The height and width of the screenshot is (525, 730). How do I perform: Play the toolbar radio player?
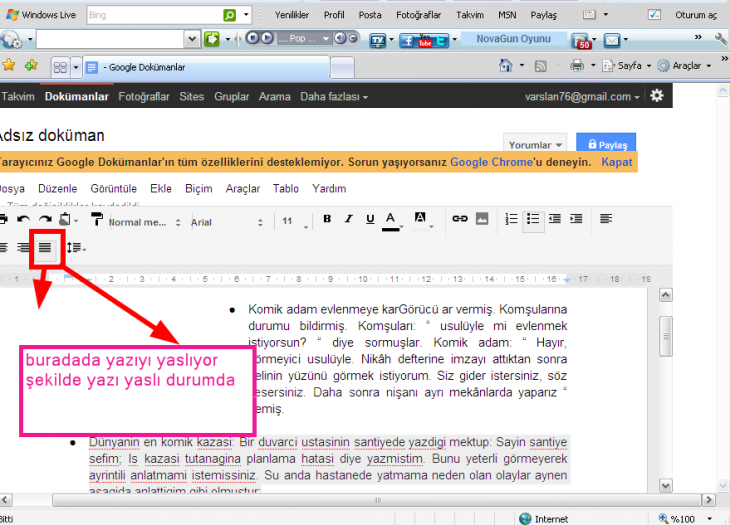267,38
